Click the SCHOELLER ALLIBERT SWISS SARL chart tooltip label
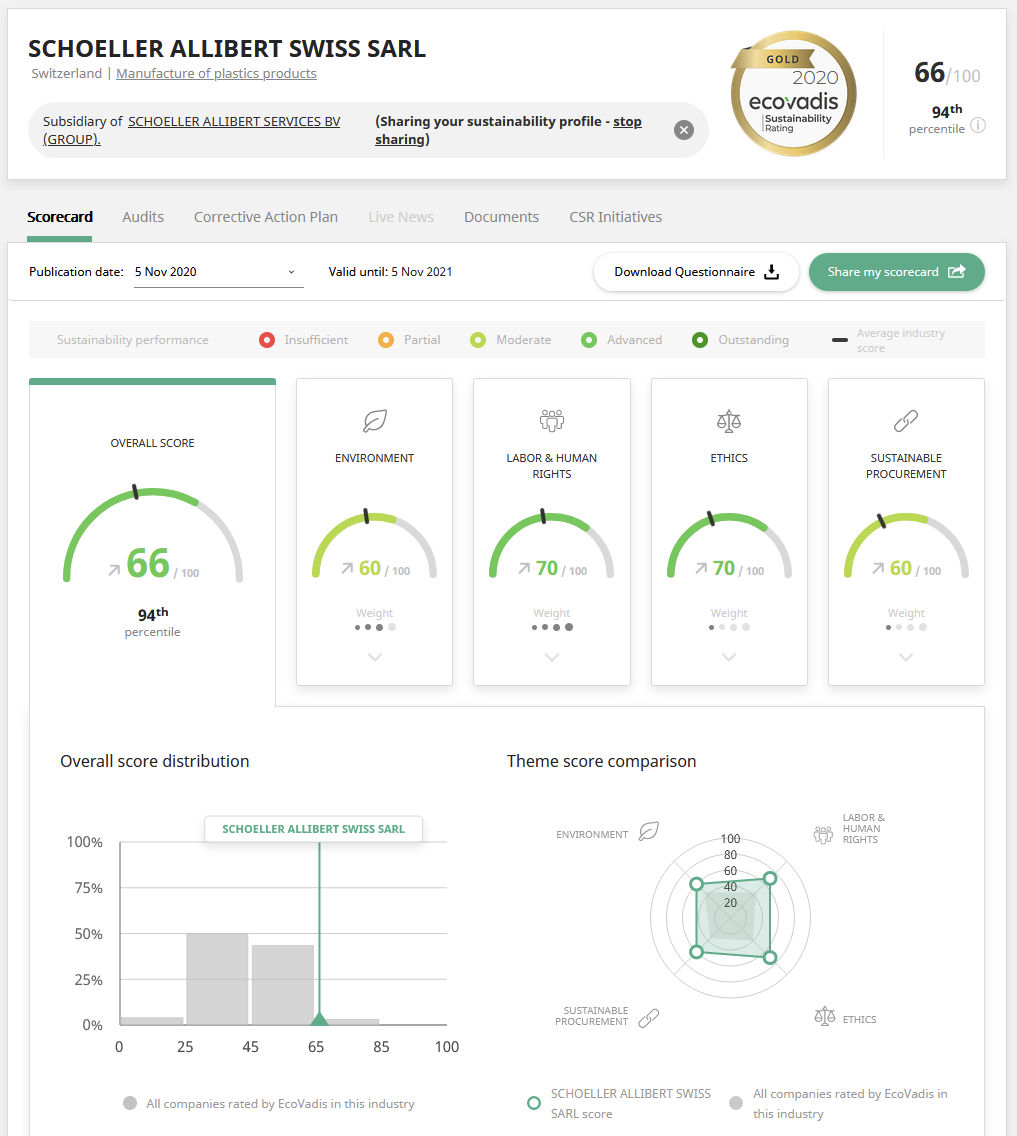Image resolution: width=1017 pixels, height=1136 pixels. click(314, 829)
